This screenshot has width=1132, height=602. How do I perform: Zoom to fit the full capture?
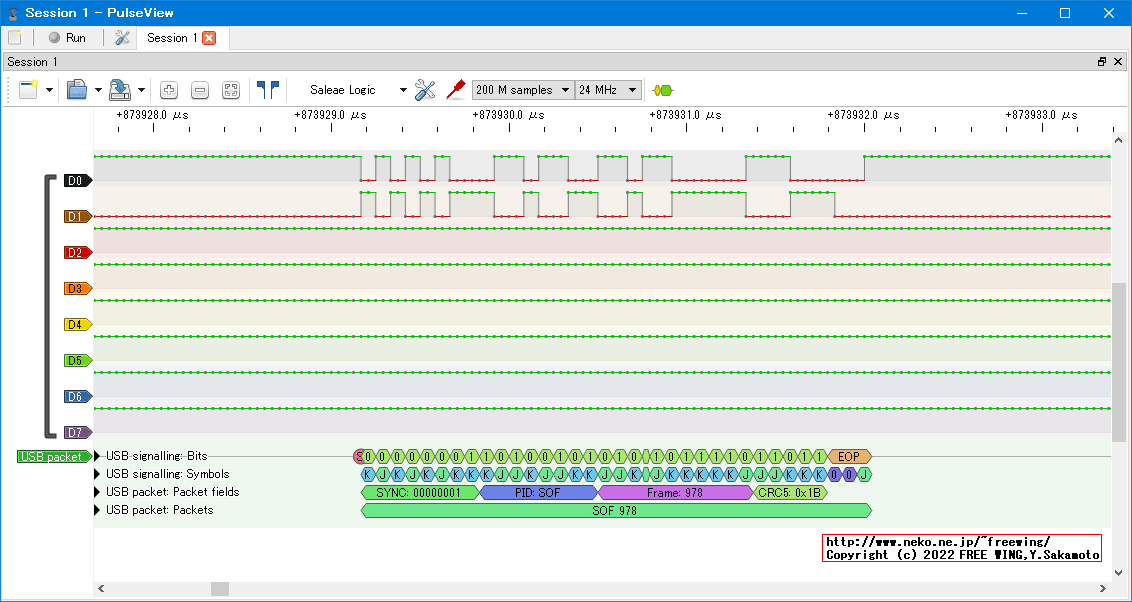231,90
